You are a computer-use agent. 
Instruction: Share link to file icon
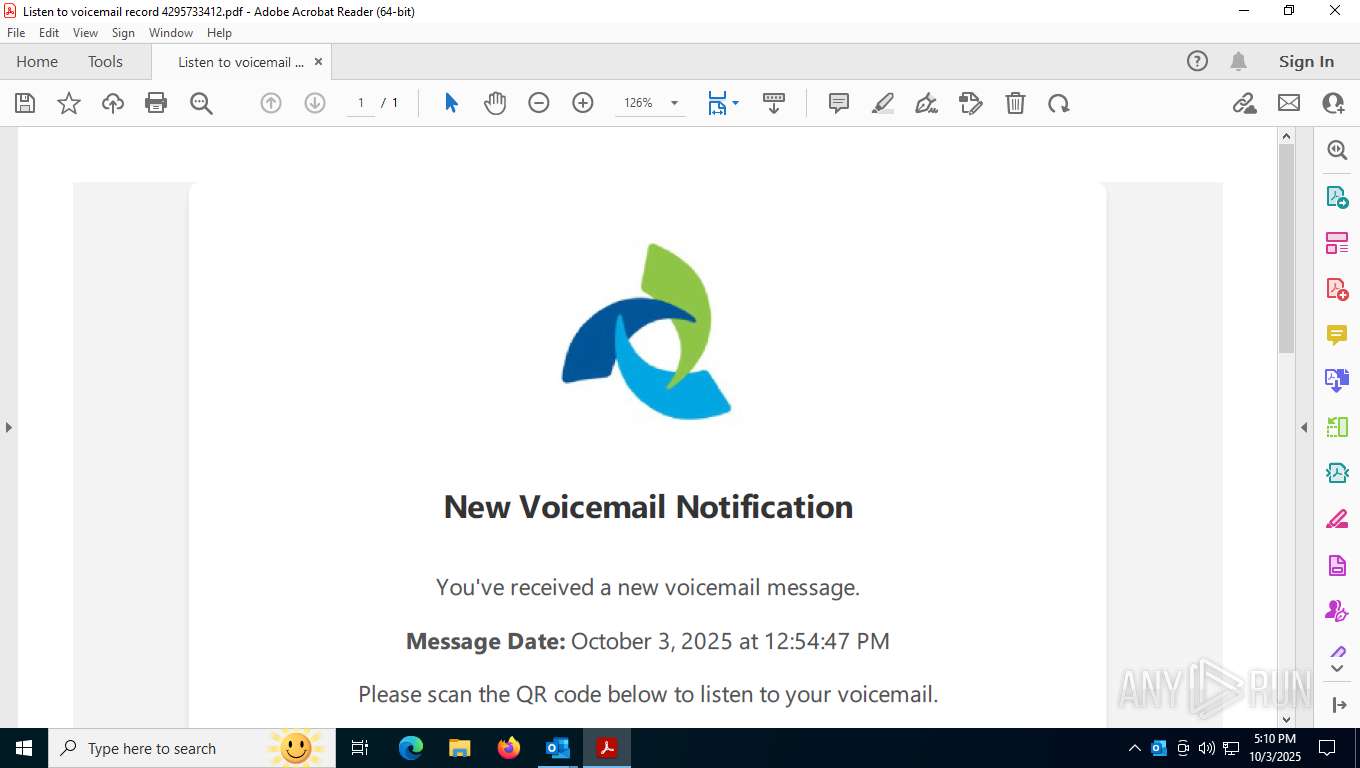pyautogui.click(x=1244, y=103)
